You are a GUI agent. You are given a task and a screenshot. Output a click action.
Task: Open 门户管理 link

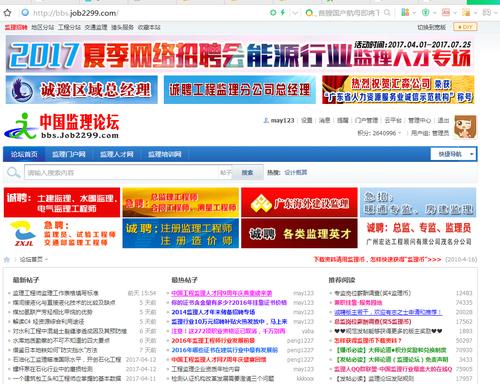pos(366,120)
